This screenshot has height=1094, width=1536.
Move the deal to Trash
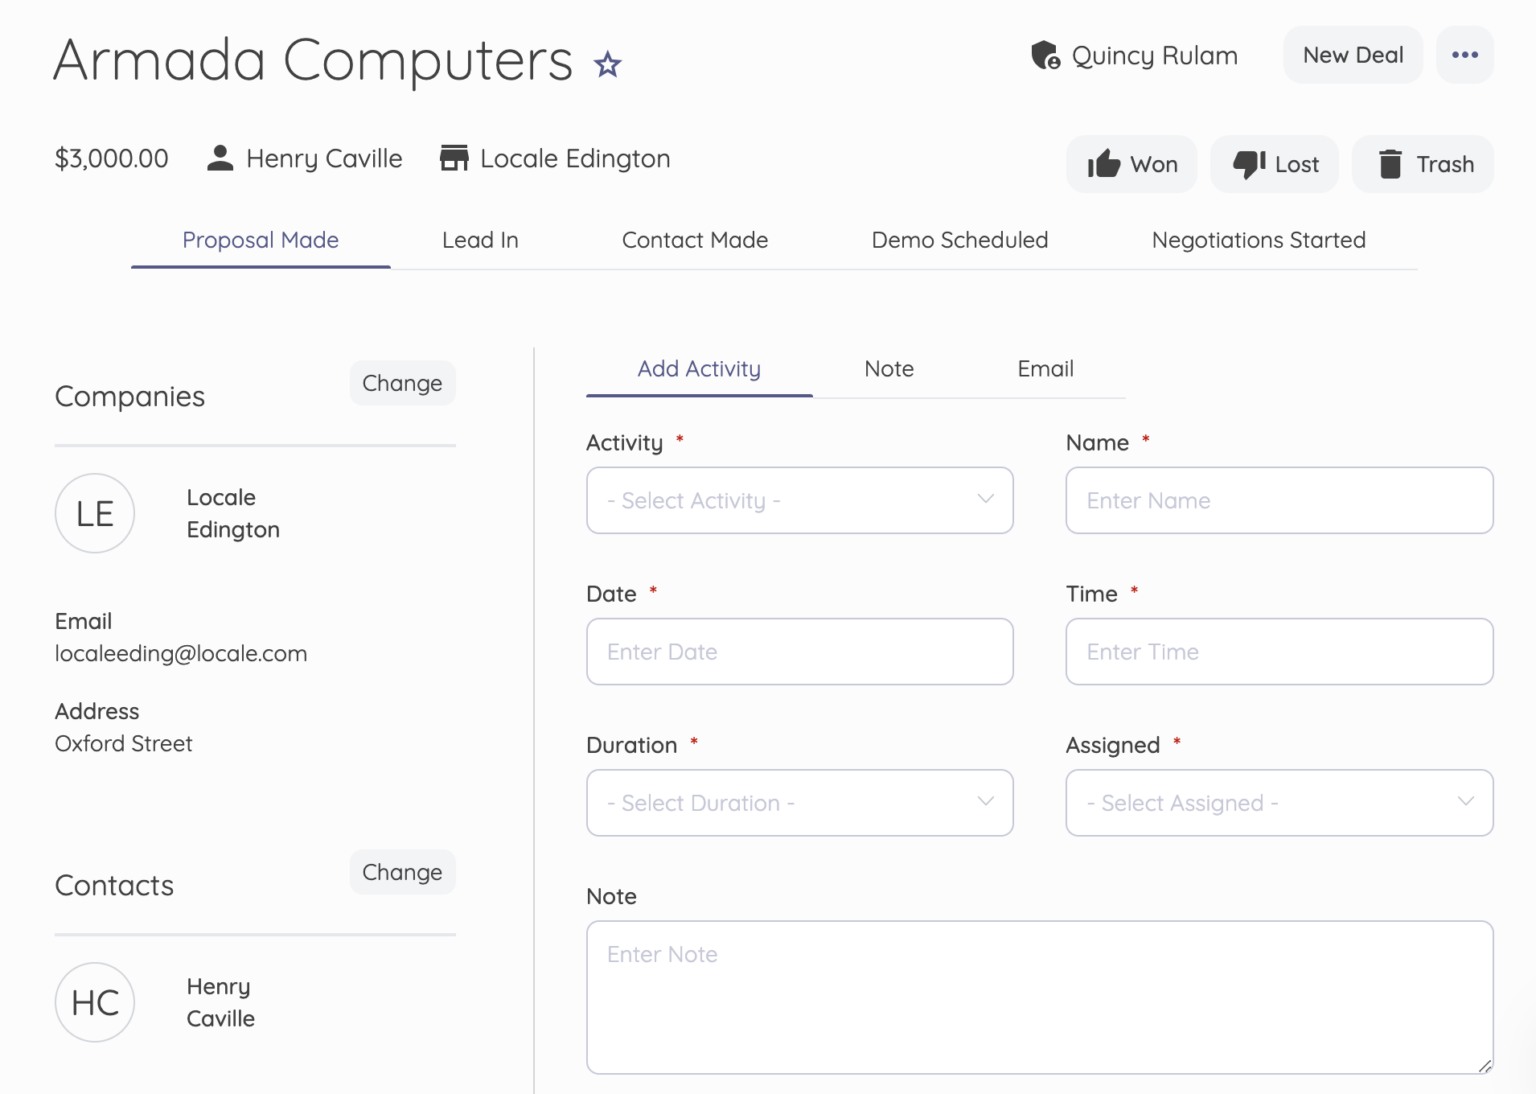[1423, 164]
